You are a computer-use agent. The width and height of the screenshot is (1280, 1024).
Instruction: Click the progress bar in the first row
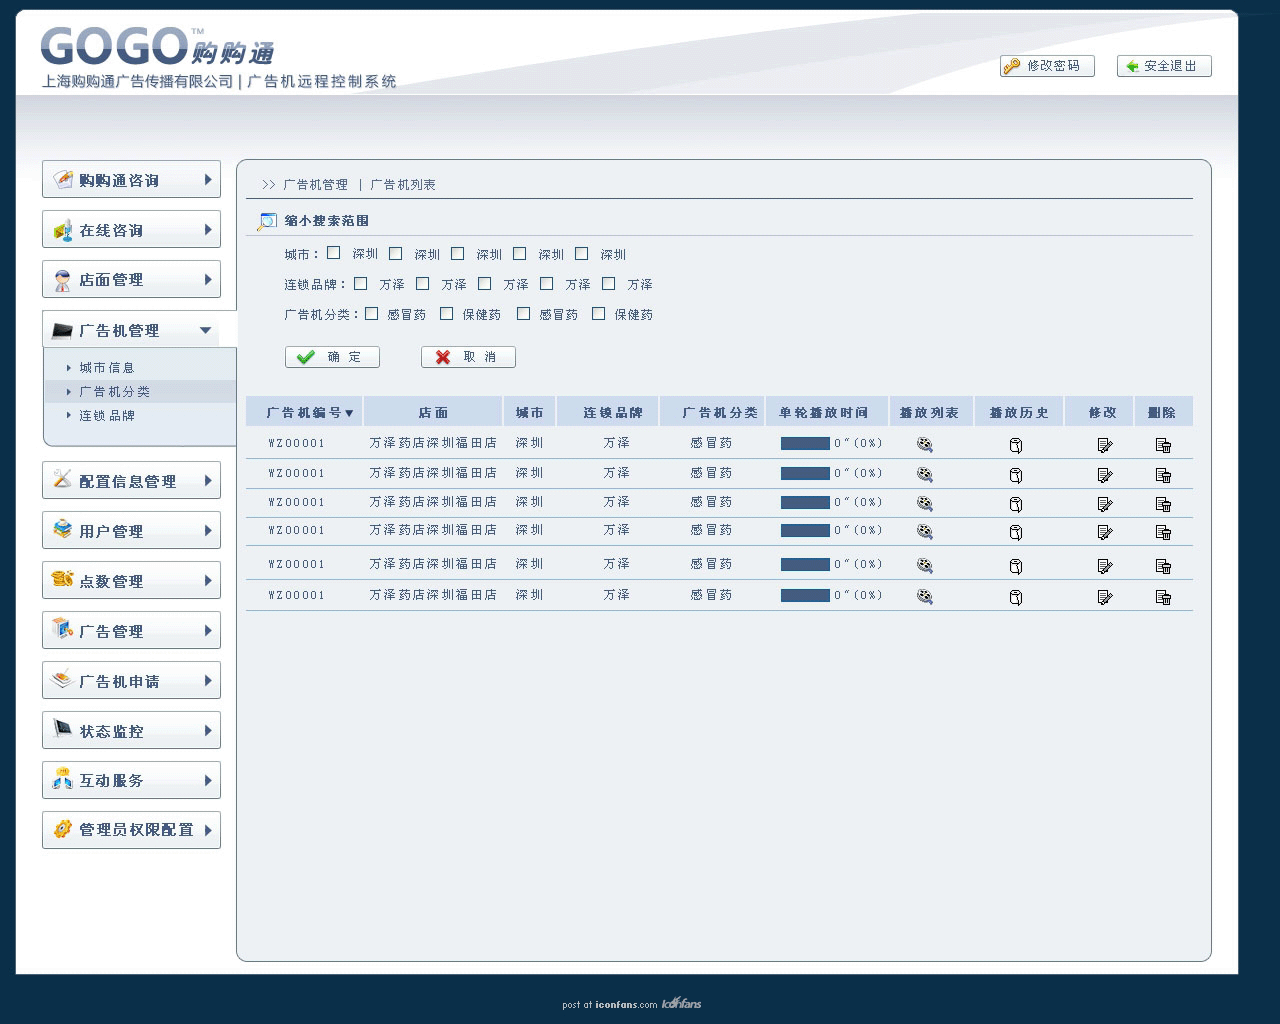[805, 443]
